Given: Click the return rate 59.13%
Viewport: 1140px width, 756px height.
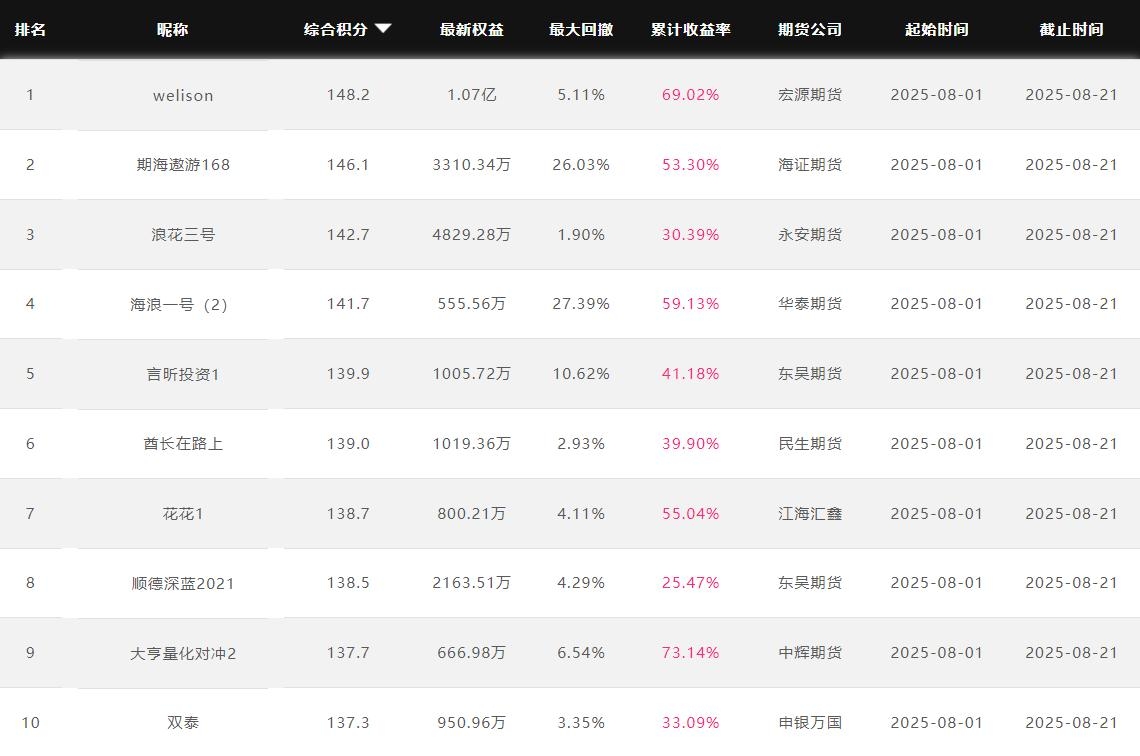Looking at the screenshot, I should [691, 303].
